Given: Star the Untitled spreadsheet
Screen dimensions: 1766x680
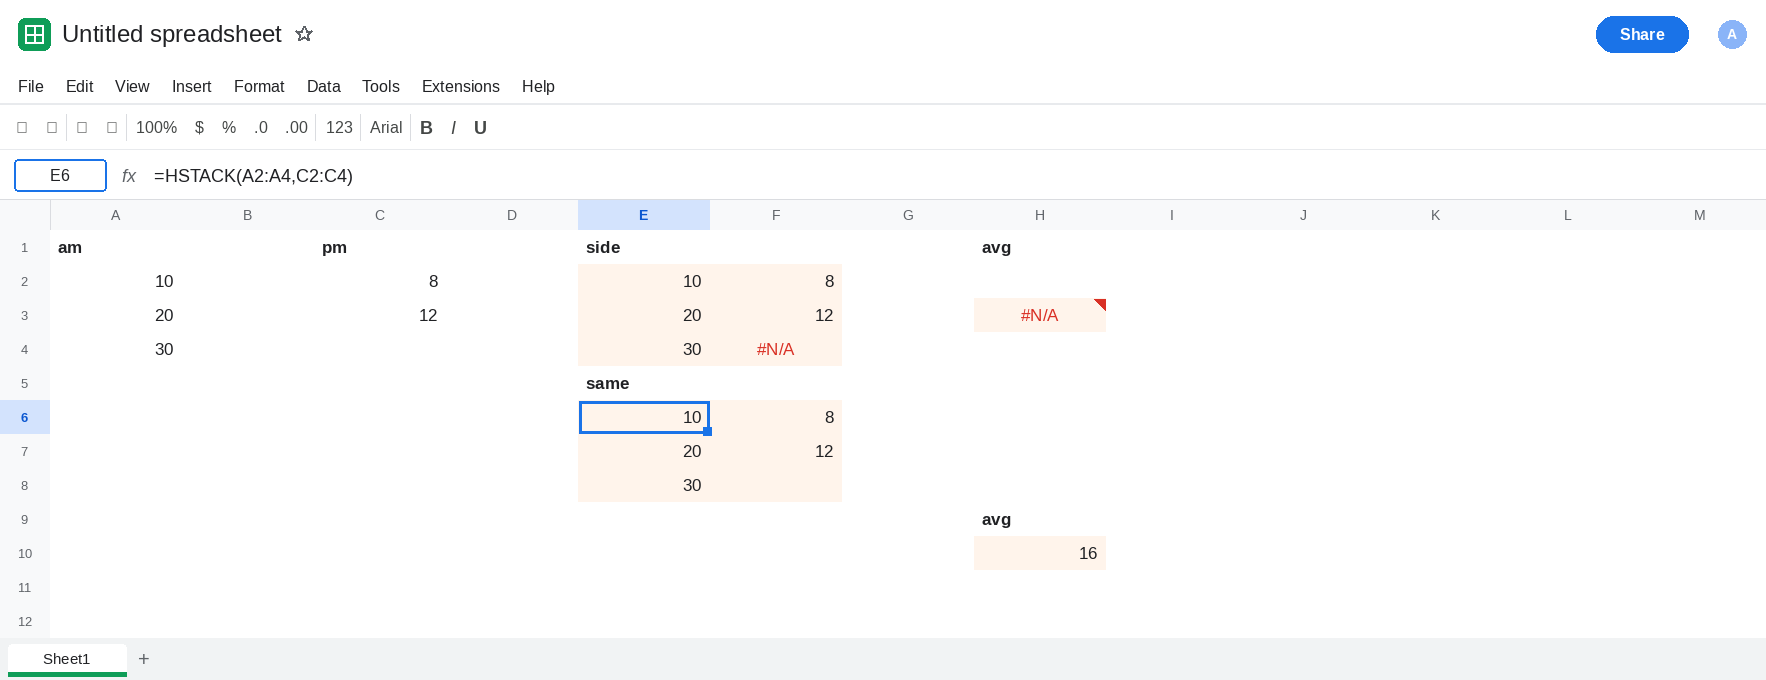Looking at the screenshot, I should [304, 34].
